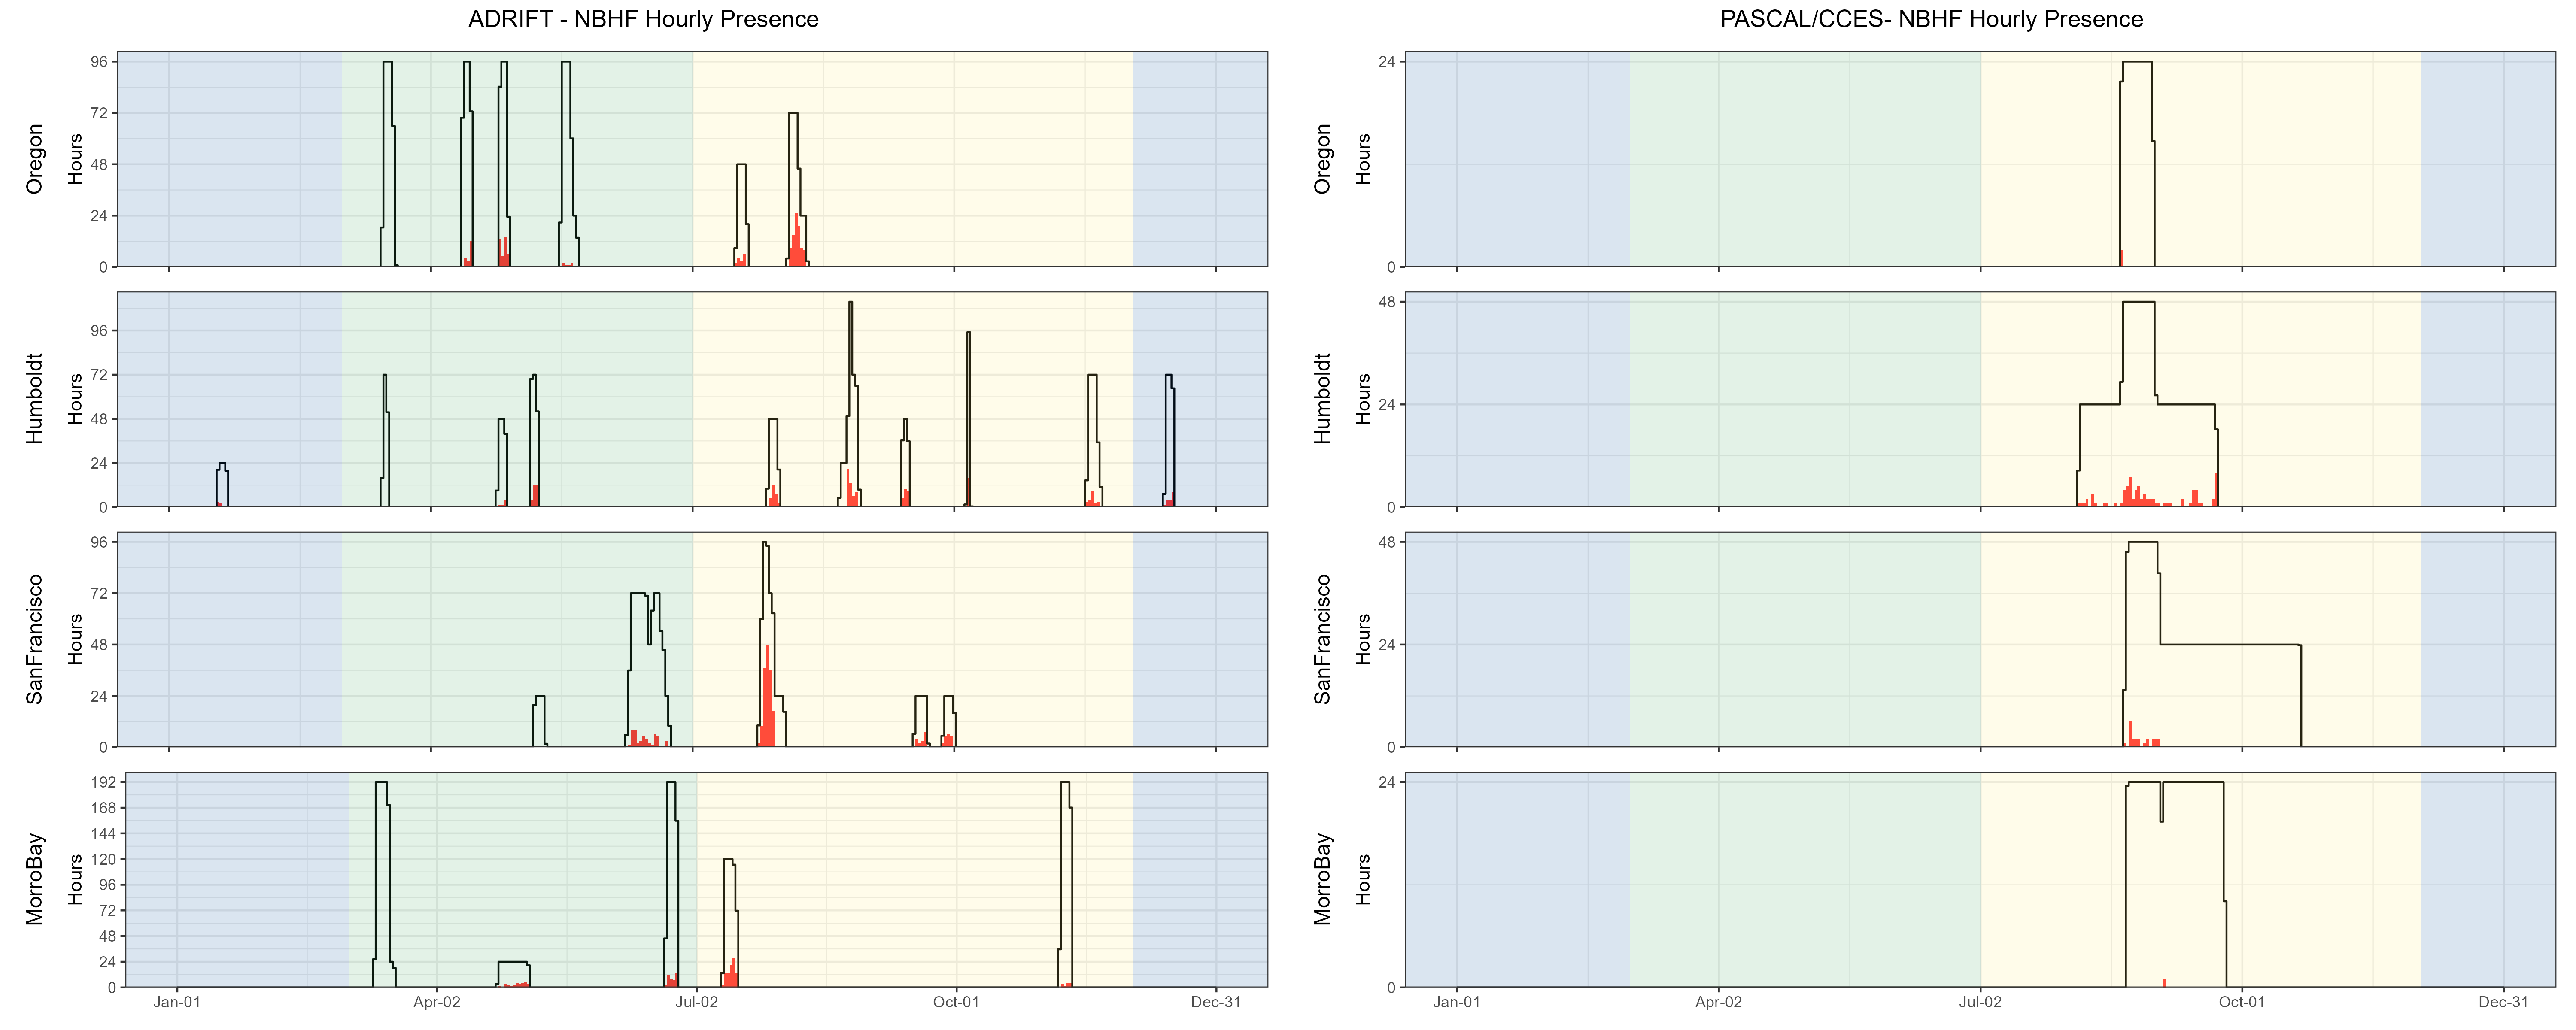The image size is (2576, 1030).
Task: Click the 24 tick on PASCAL/CCES SanFrancisco axis
Action: (1387, 644)
